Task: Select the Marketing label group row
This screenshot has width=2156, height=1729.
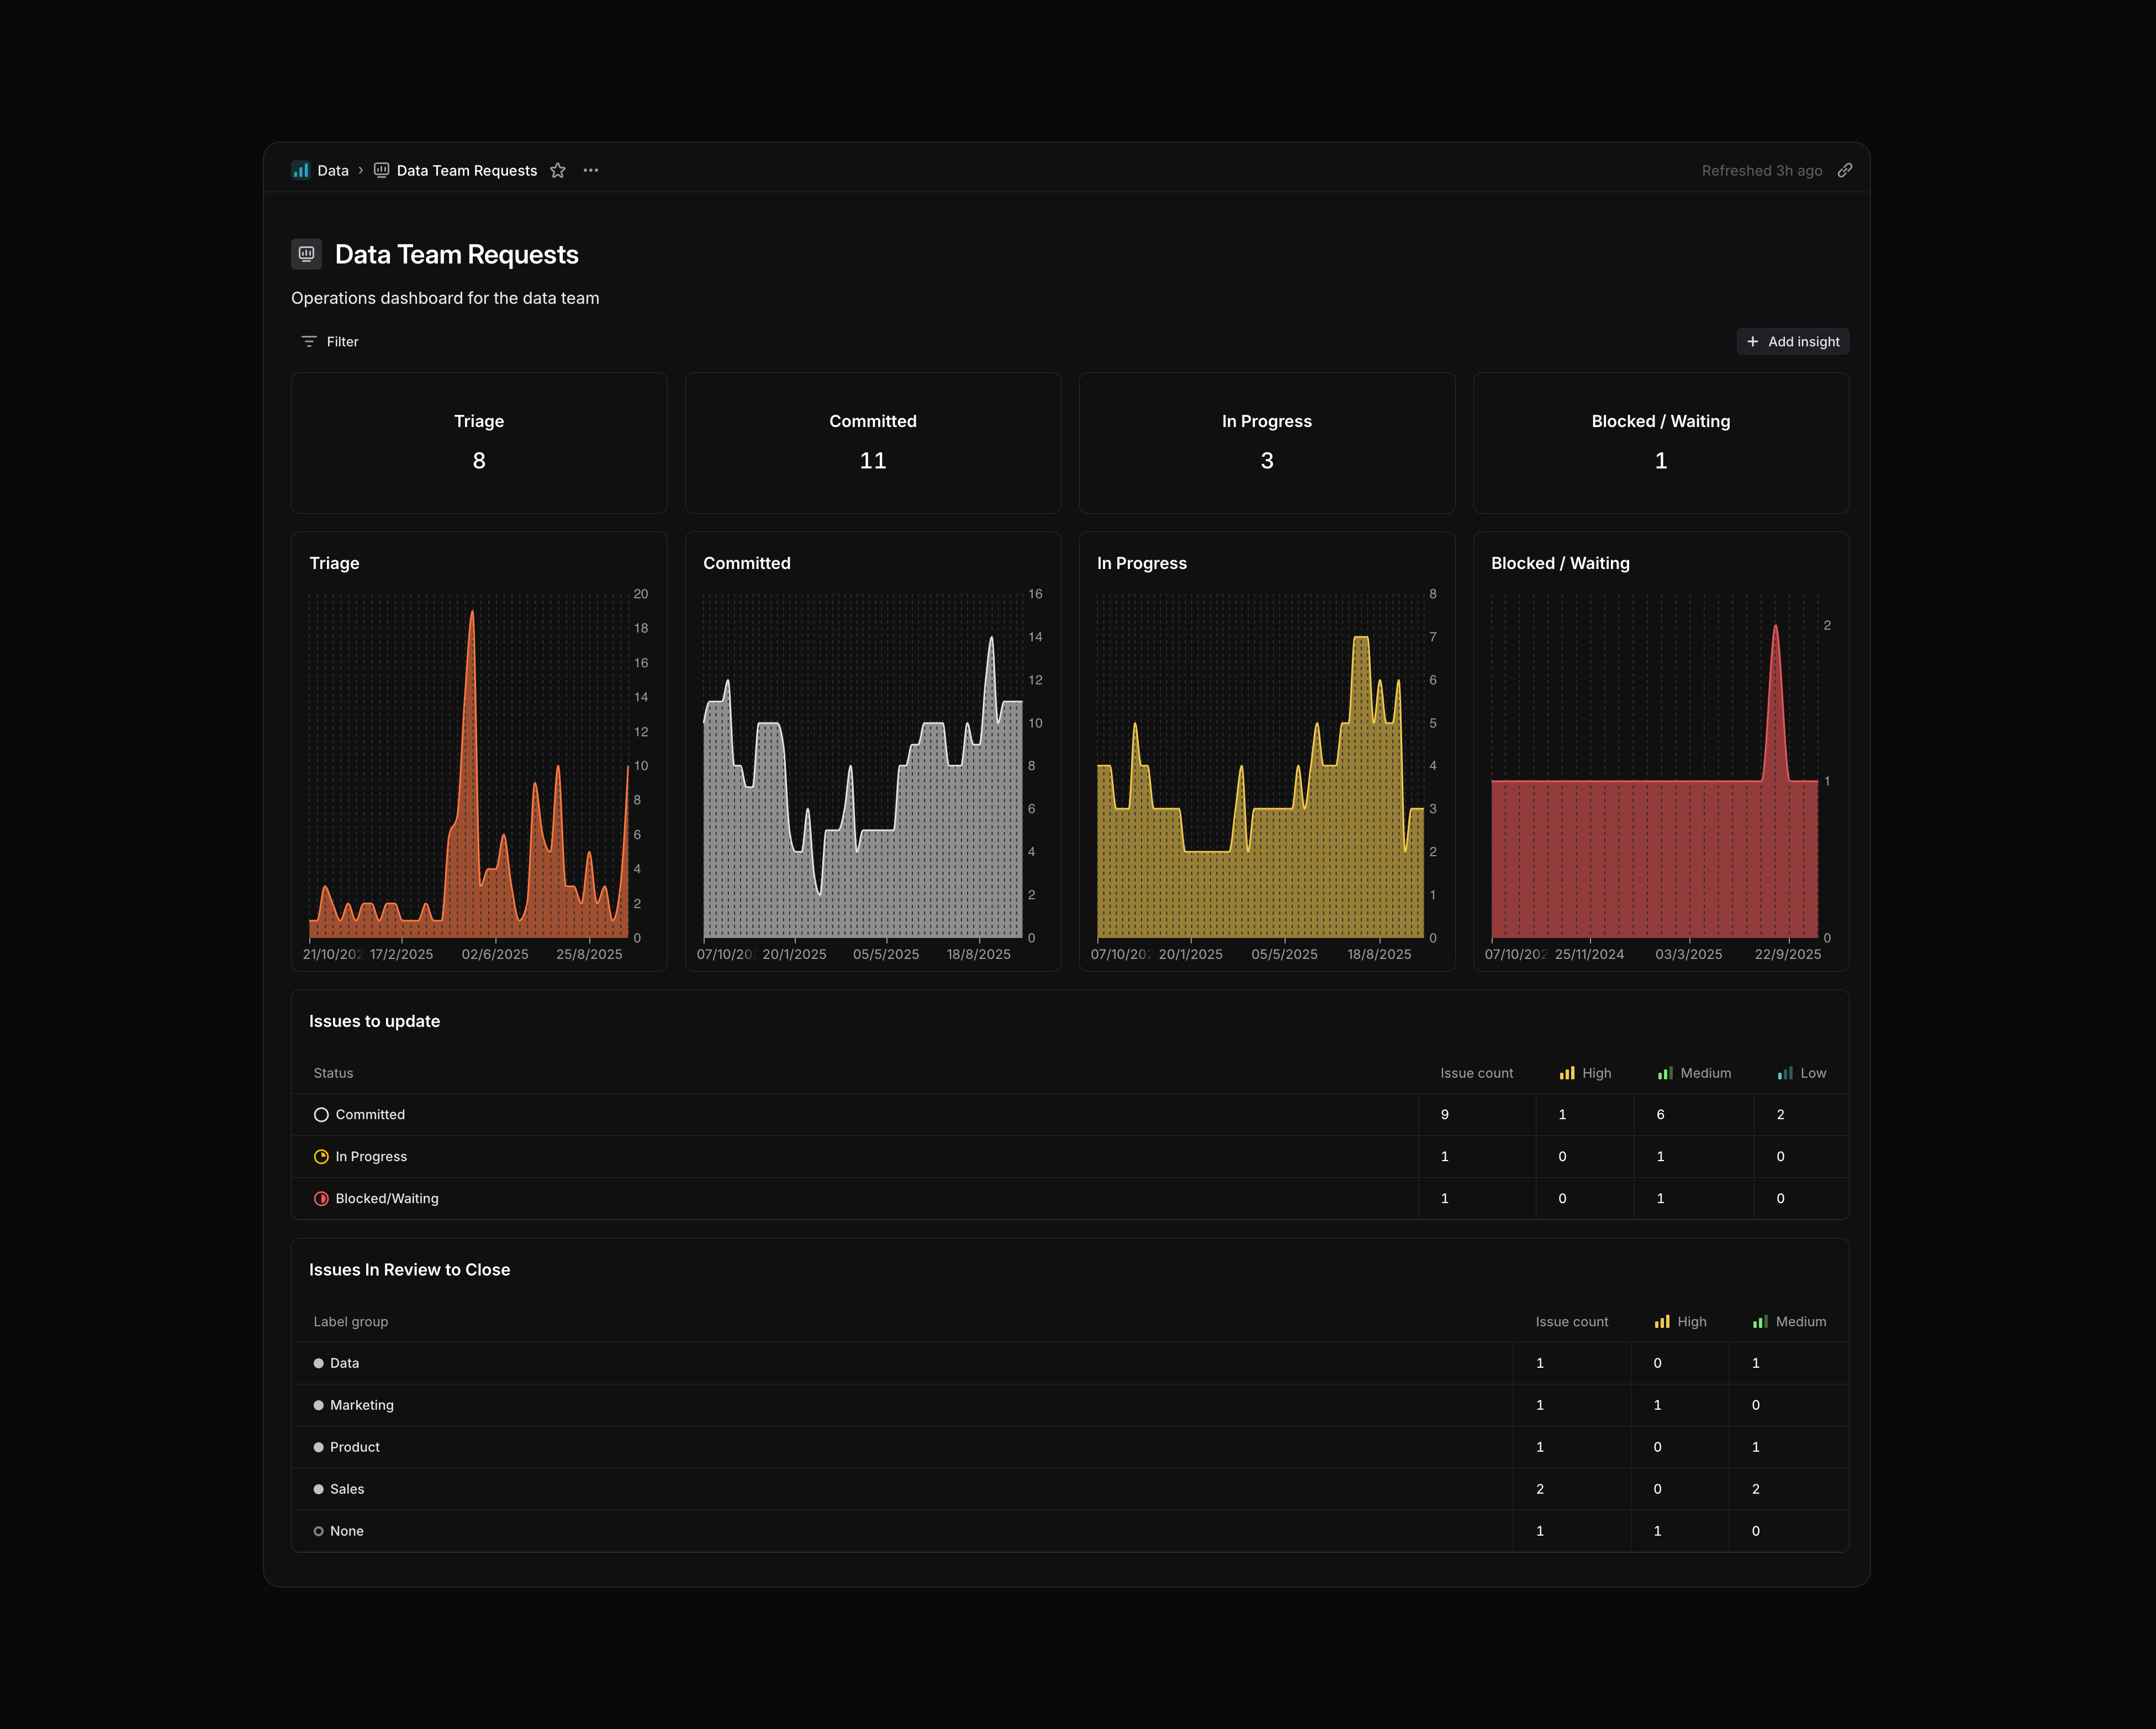Action: pyautogui.click(x=361, y=1405)
